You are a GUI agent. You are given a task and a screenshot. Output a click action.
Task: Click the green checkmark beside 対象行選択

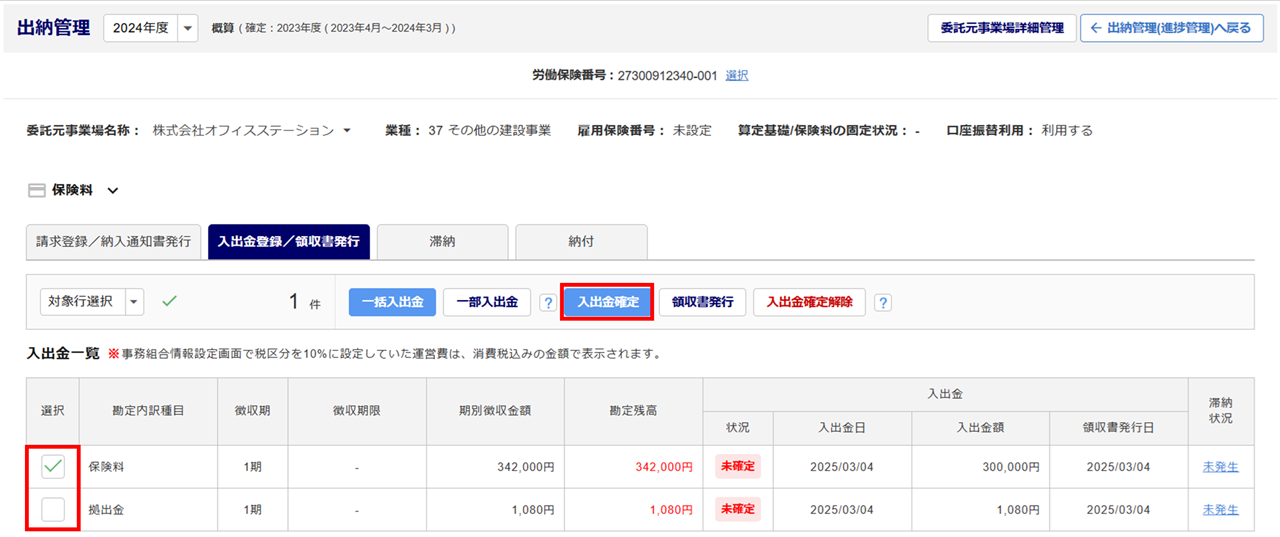169,301
